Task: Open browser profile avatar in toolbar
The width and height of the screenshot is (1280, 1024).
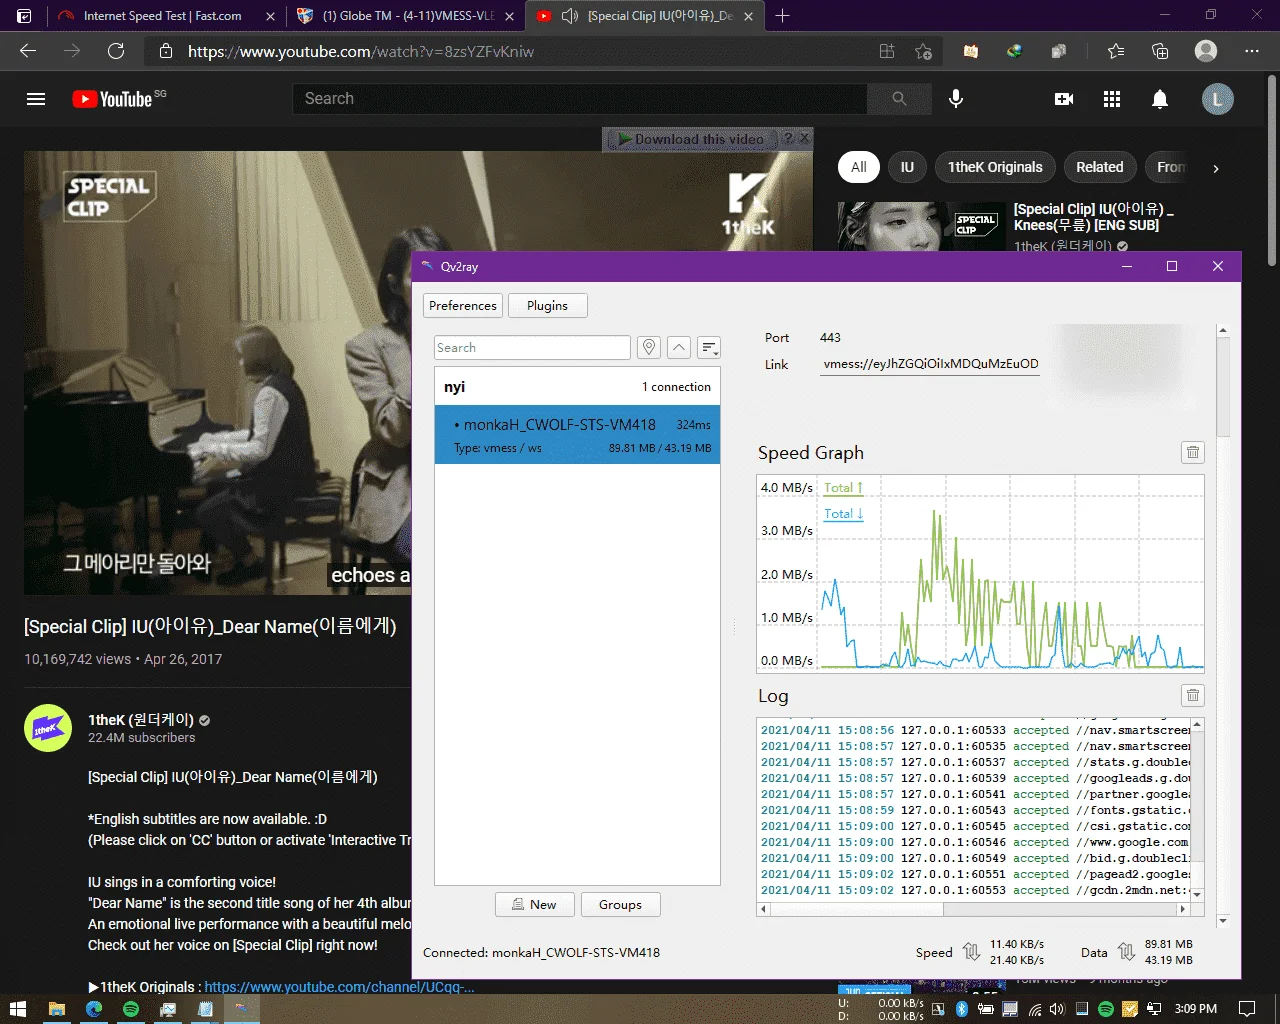Action: 1206,51
